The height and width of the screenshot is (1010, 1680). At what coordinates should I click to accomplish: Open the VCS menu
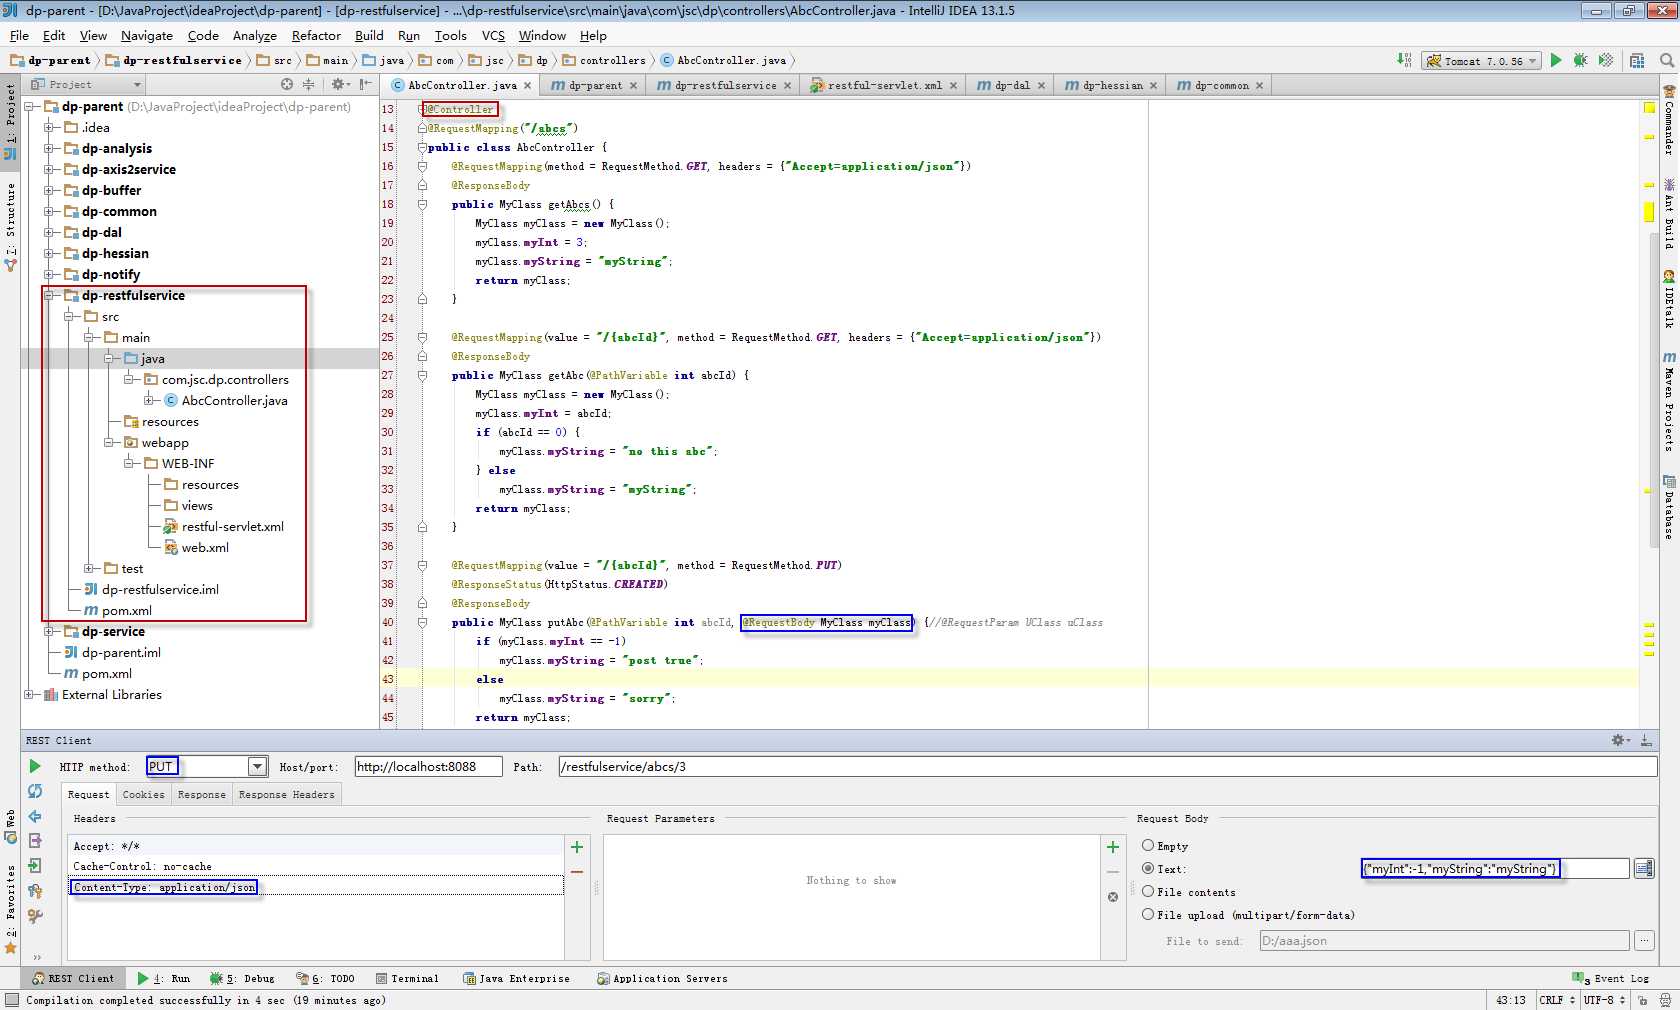494,36
